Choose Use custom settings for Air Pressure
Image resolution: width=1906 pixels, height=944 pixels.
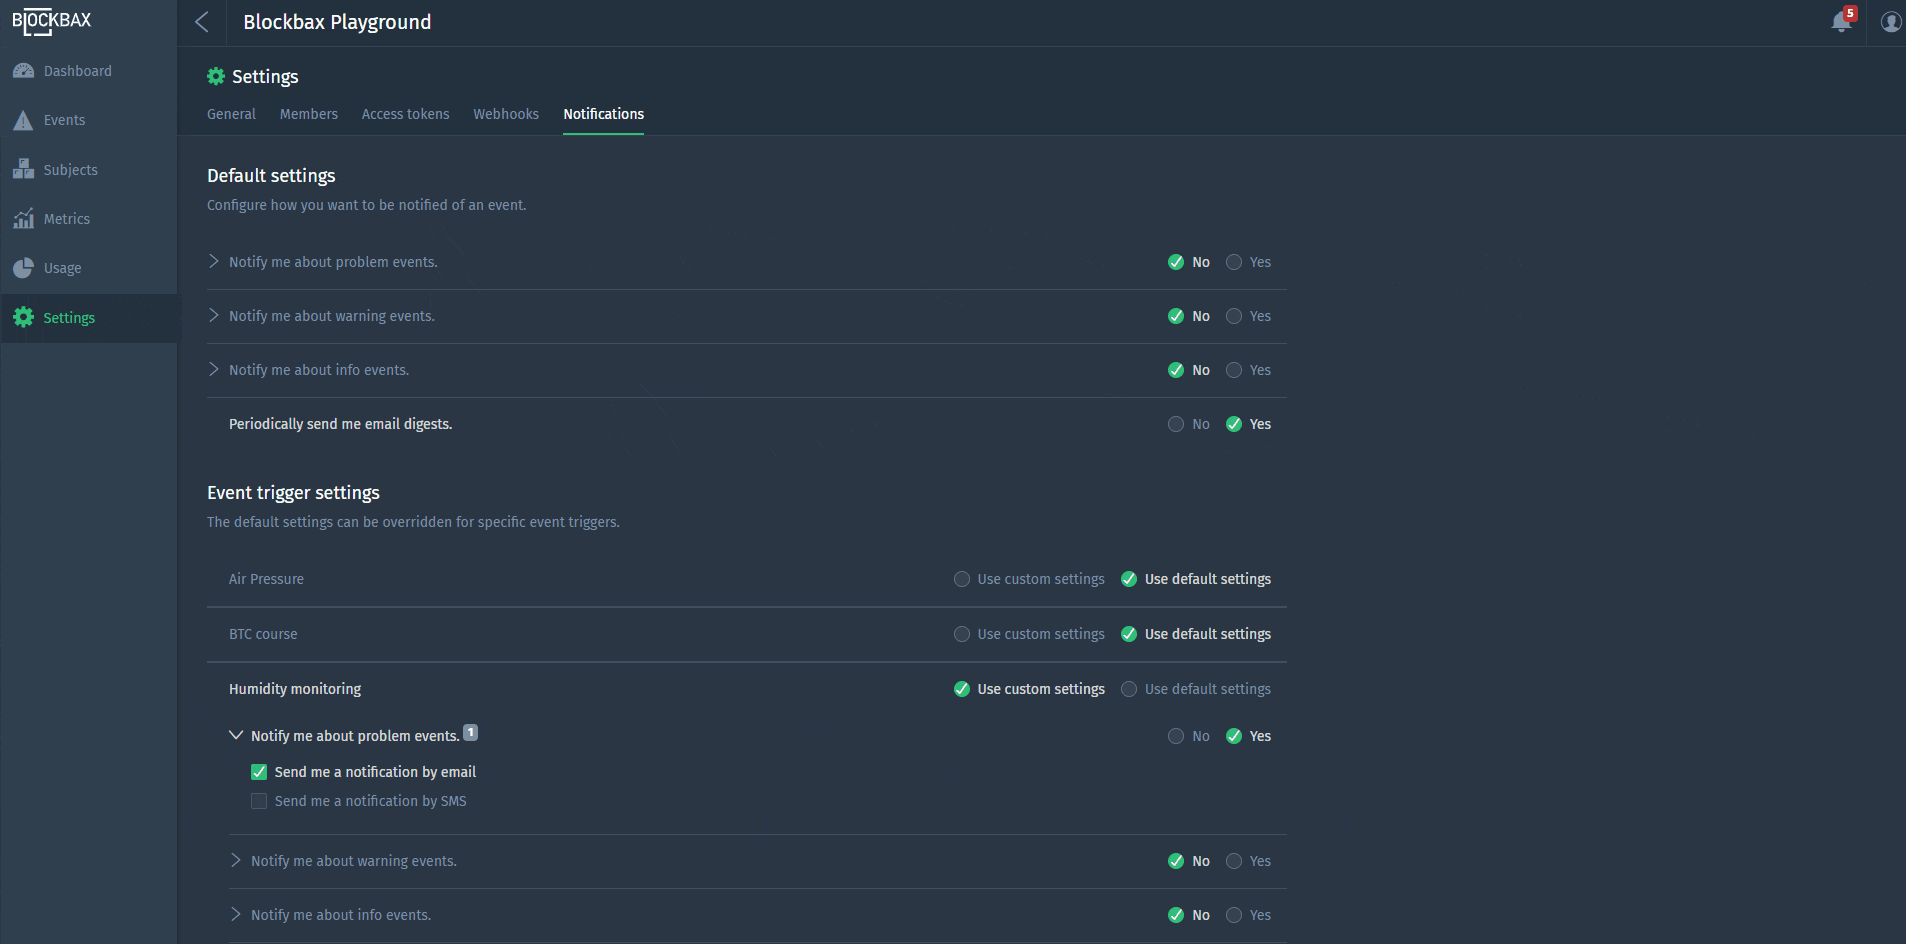point(962,579)
